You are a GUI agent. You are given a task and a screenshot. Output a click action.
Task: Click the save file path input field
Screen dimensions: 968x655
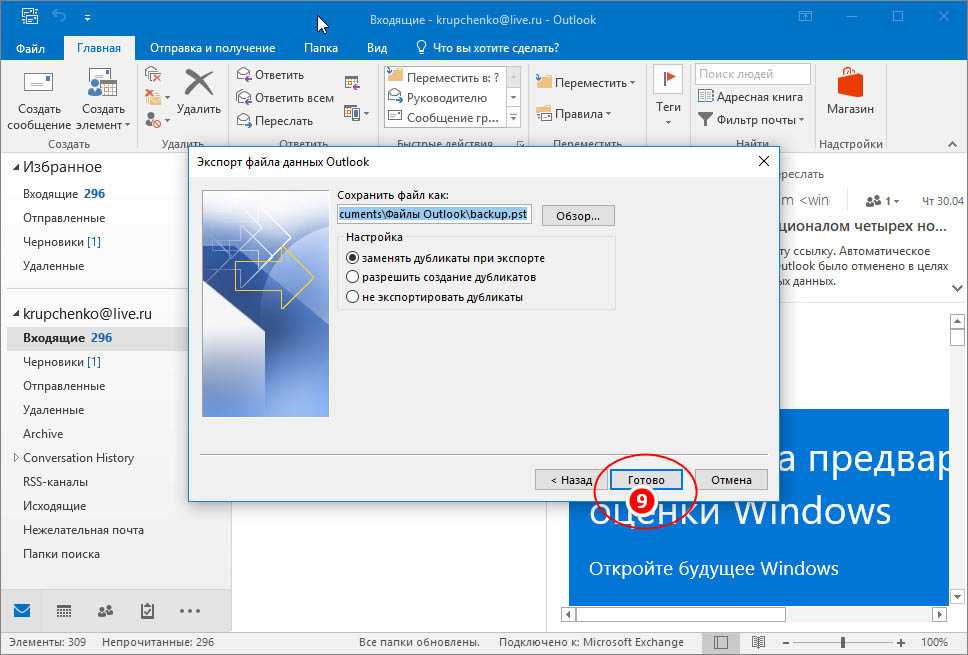(x=433, y=214)
